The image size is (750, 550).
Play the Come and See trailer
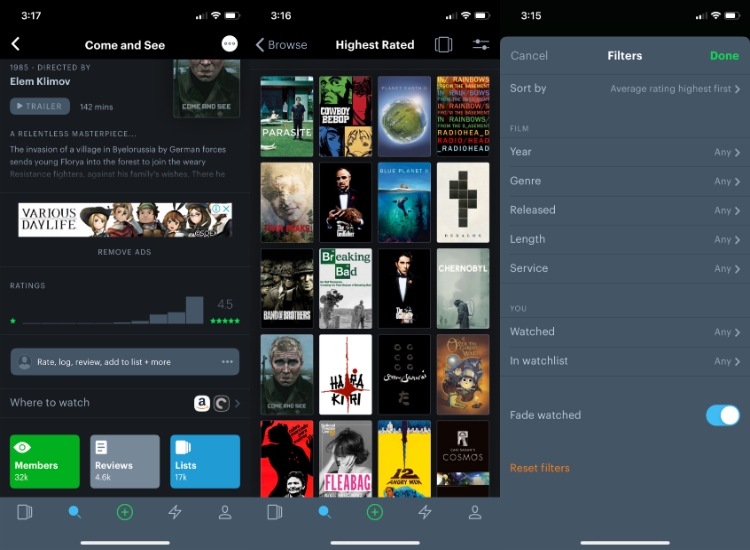(x=40, y=106)
